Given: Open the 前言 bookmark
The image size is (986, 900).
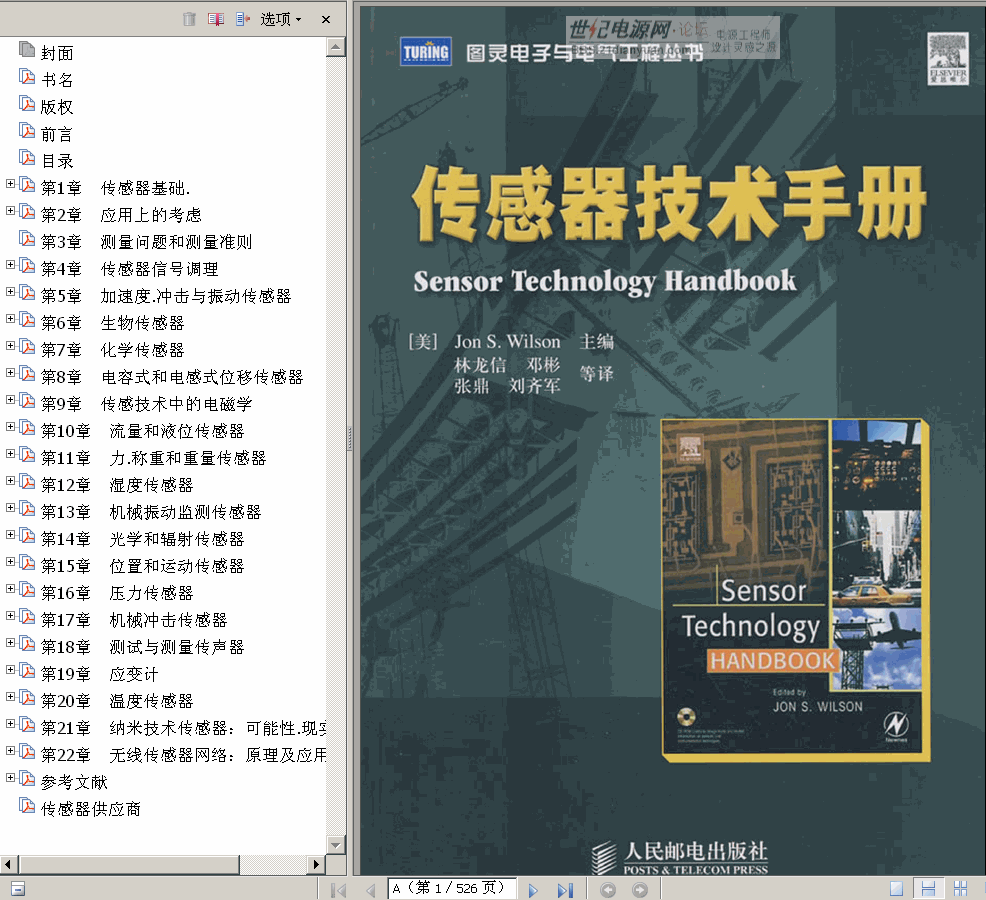Looking at the screenshot, I should pyautogui.click(x=57, y=134).
